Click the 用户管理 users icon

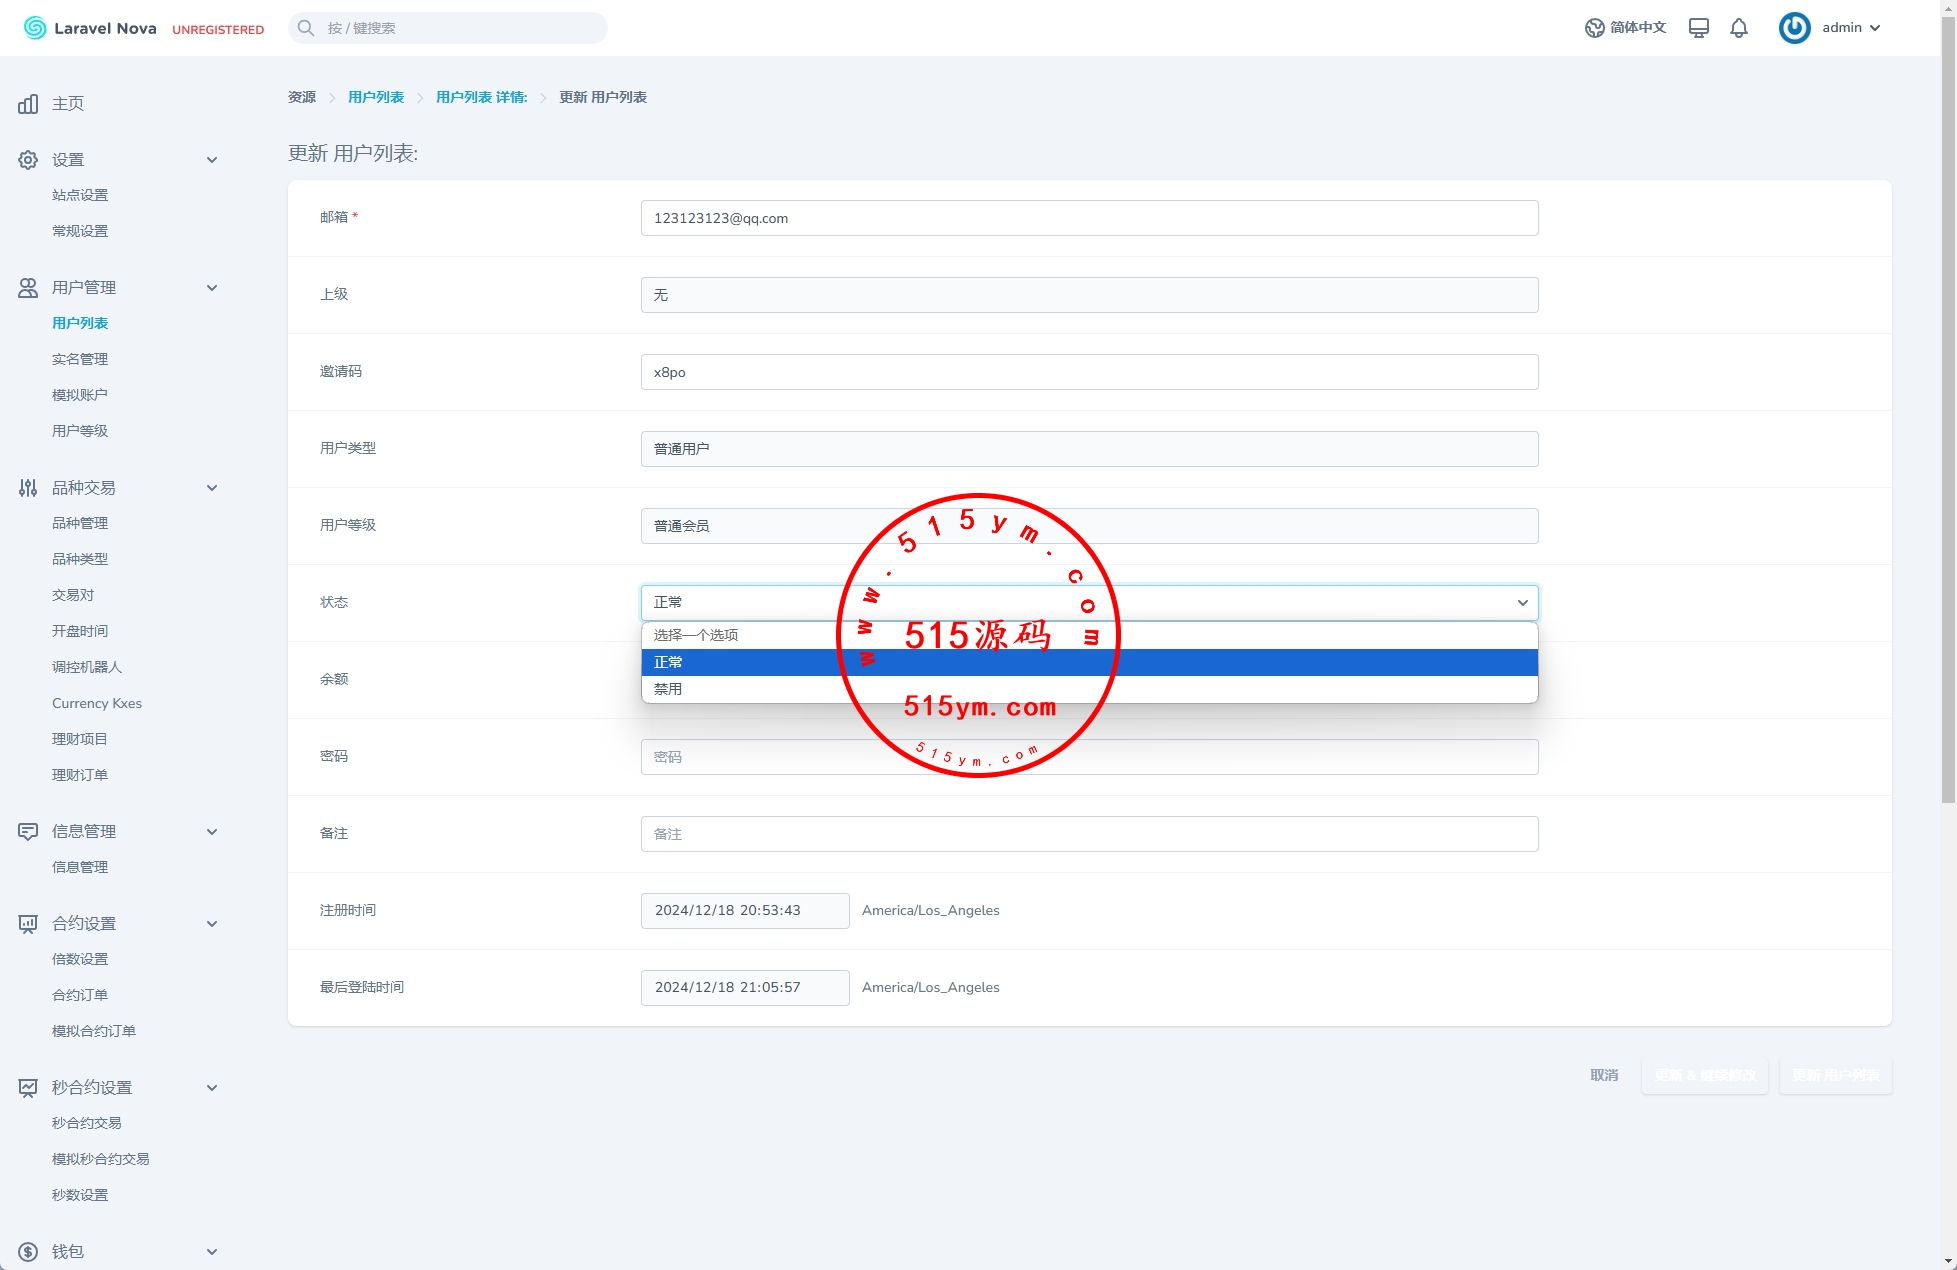pyautogui.click(x=28, y=288)
